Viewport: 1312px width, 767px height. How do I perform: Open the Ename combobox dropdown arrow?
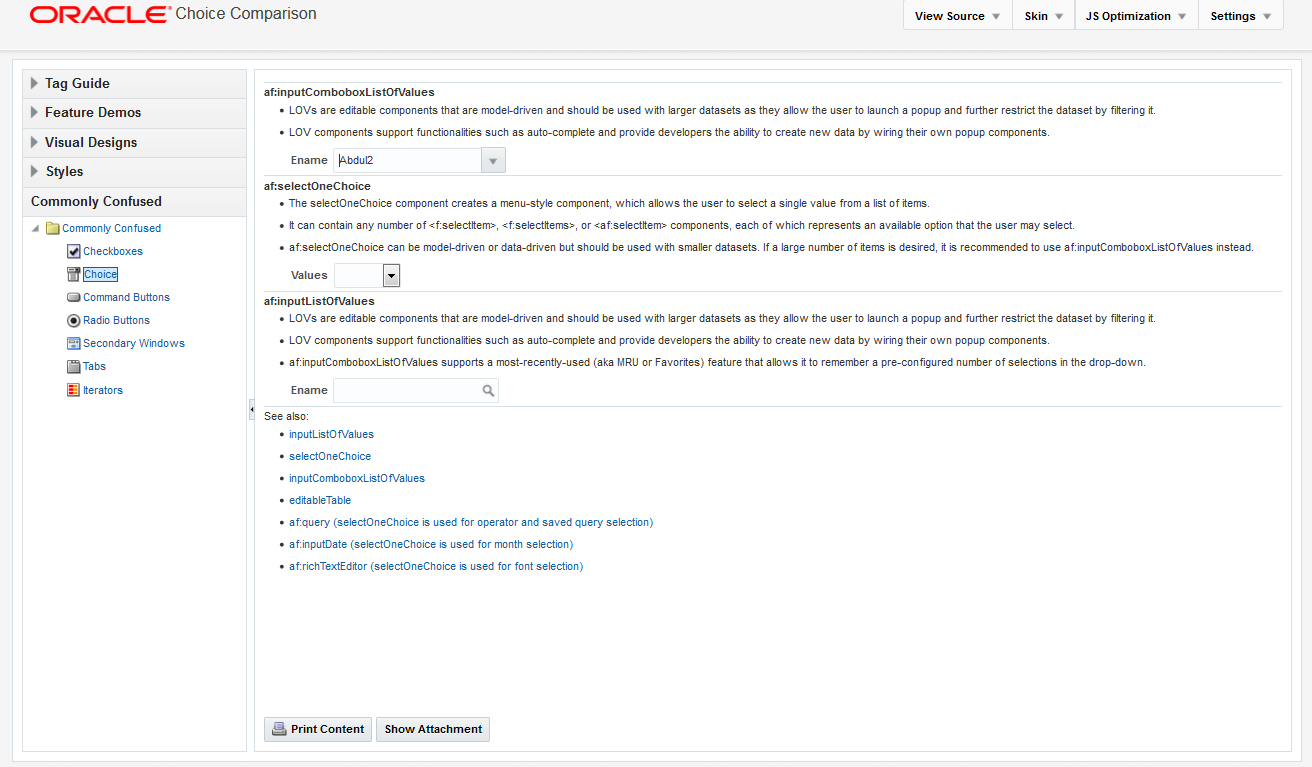click(493, 160)
